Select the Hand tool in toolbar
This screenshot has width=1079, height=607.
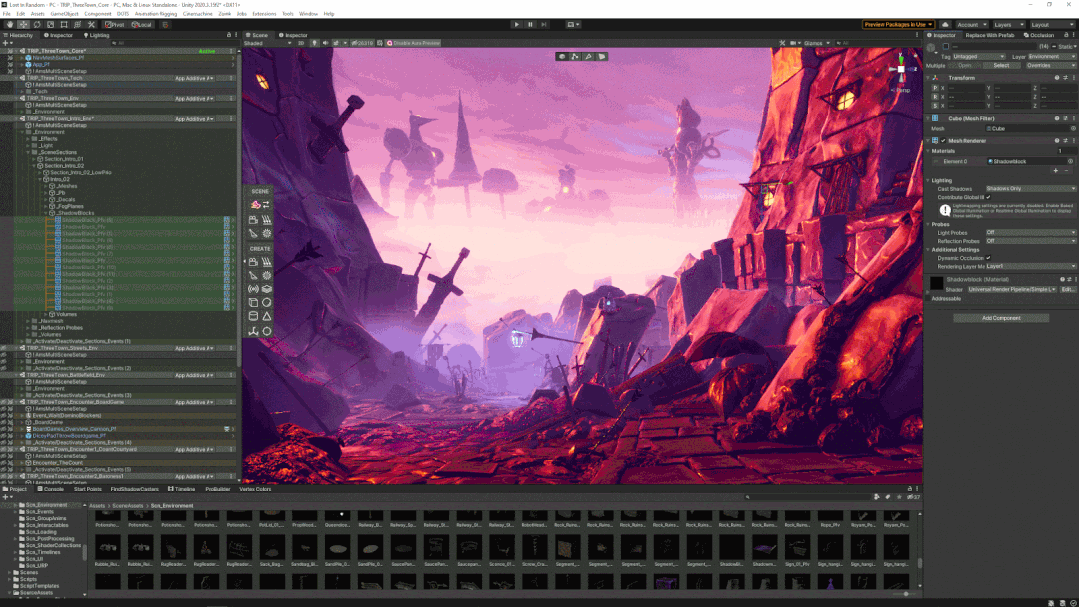[10, 25]
